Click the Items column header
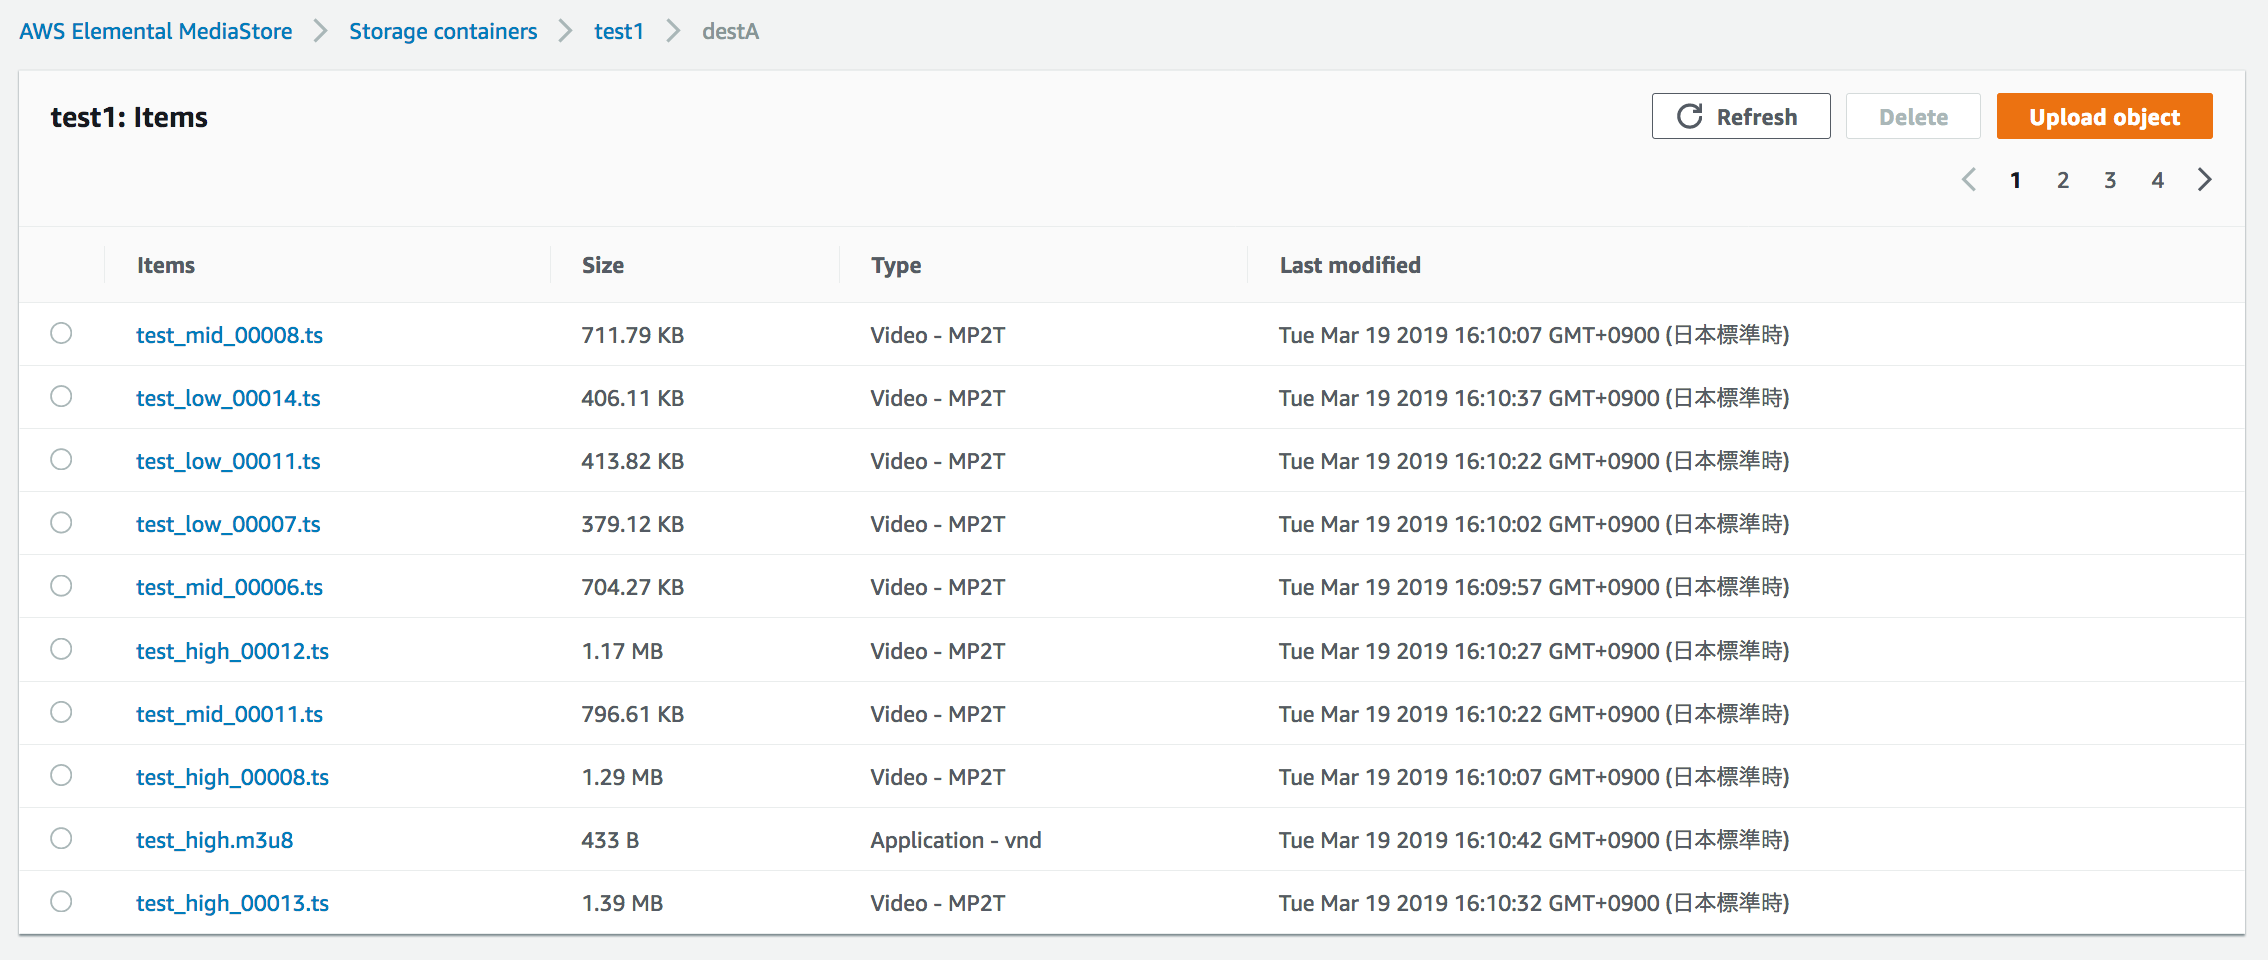Screen dimensions: 2268x960 click(166, 265)
